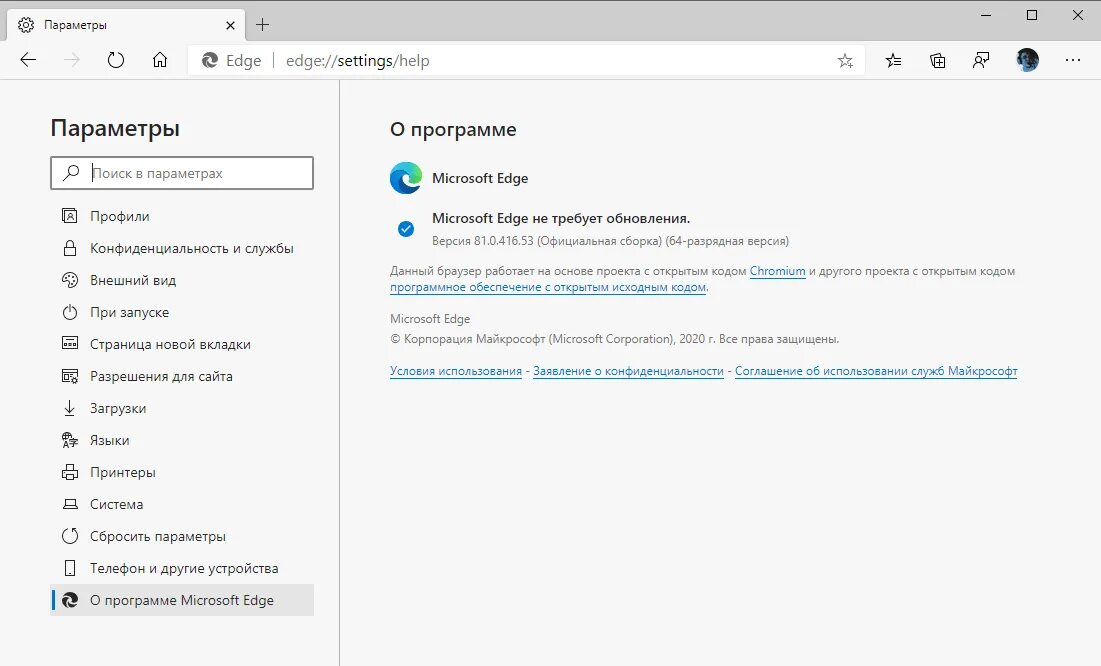Click the О программе heading
1101x666 pixels.
pyautogui.click(x=453, y=130)
